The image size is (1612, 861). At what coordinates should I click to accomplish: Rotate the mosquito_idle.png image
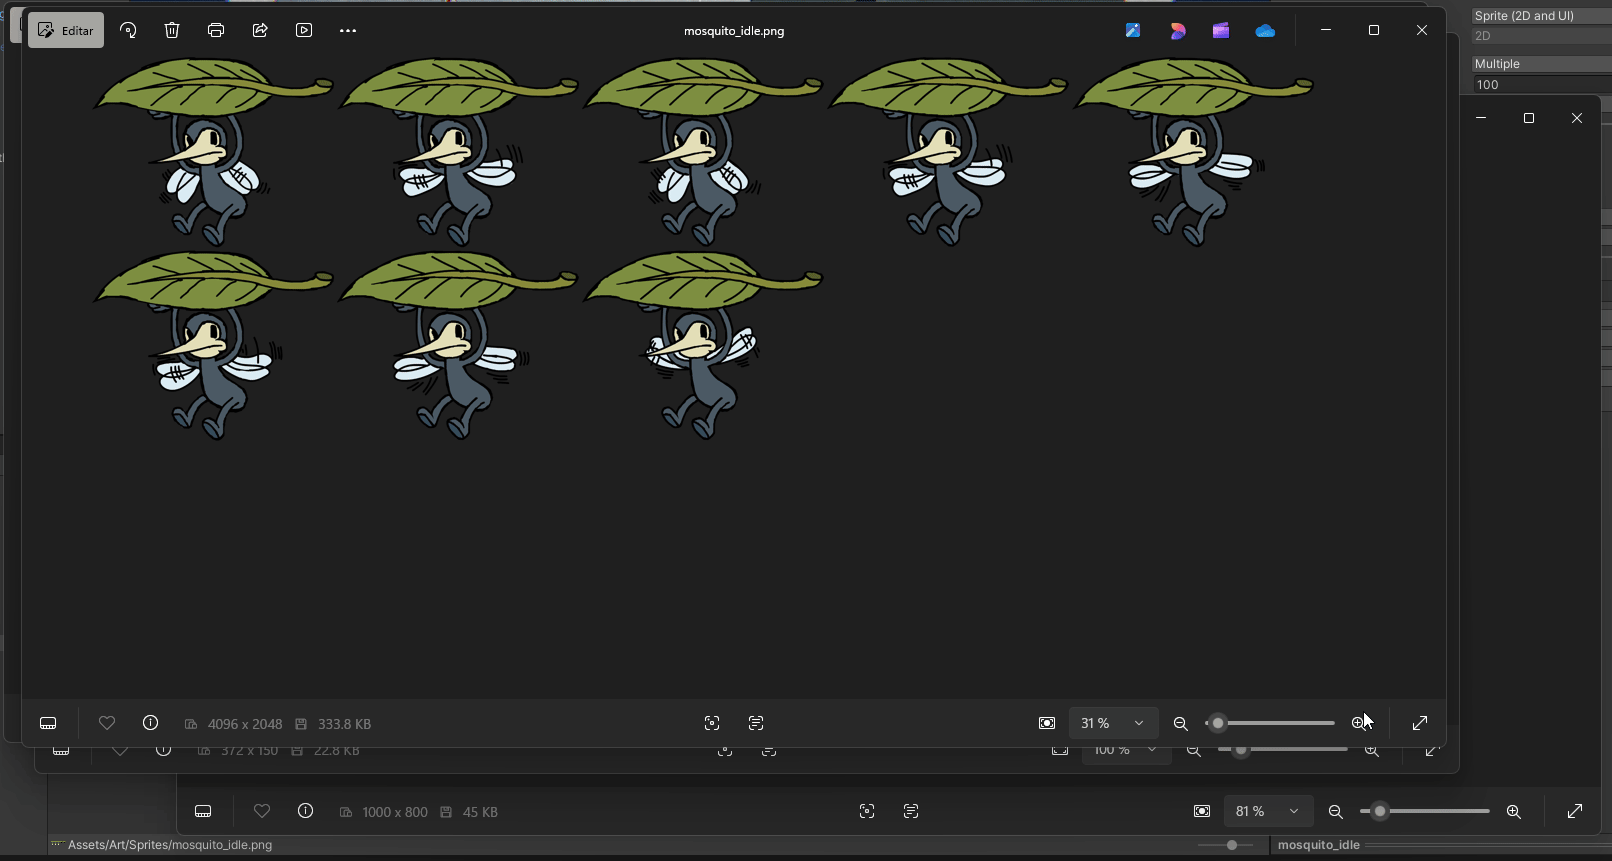[128, 30]
